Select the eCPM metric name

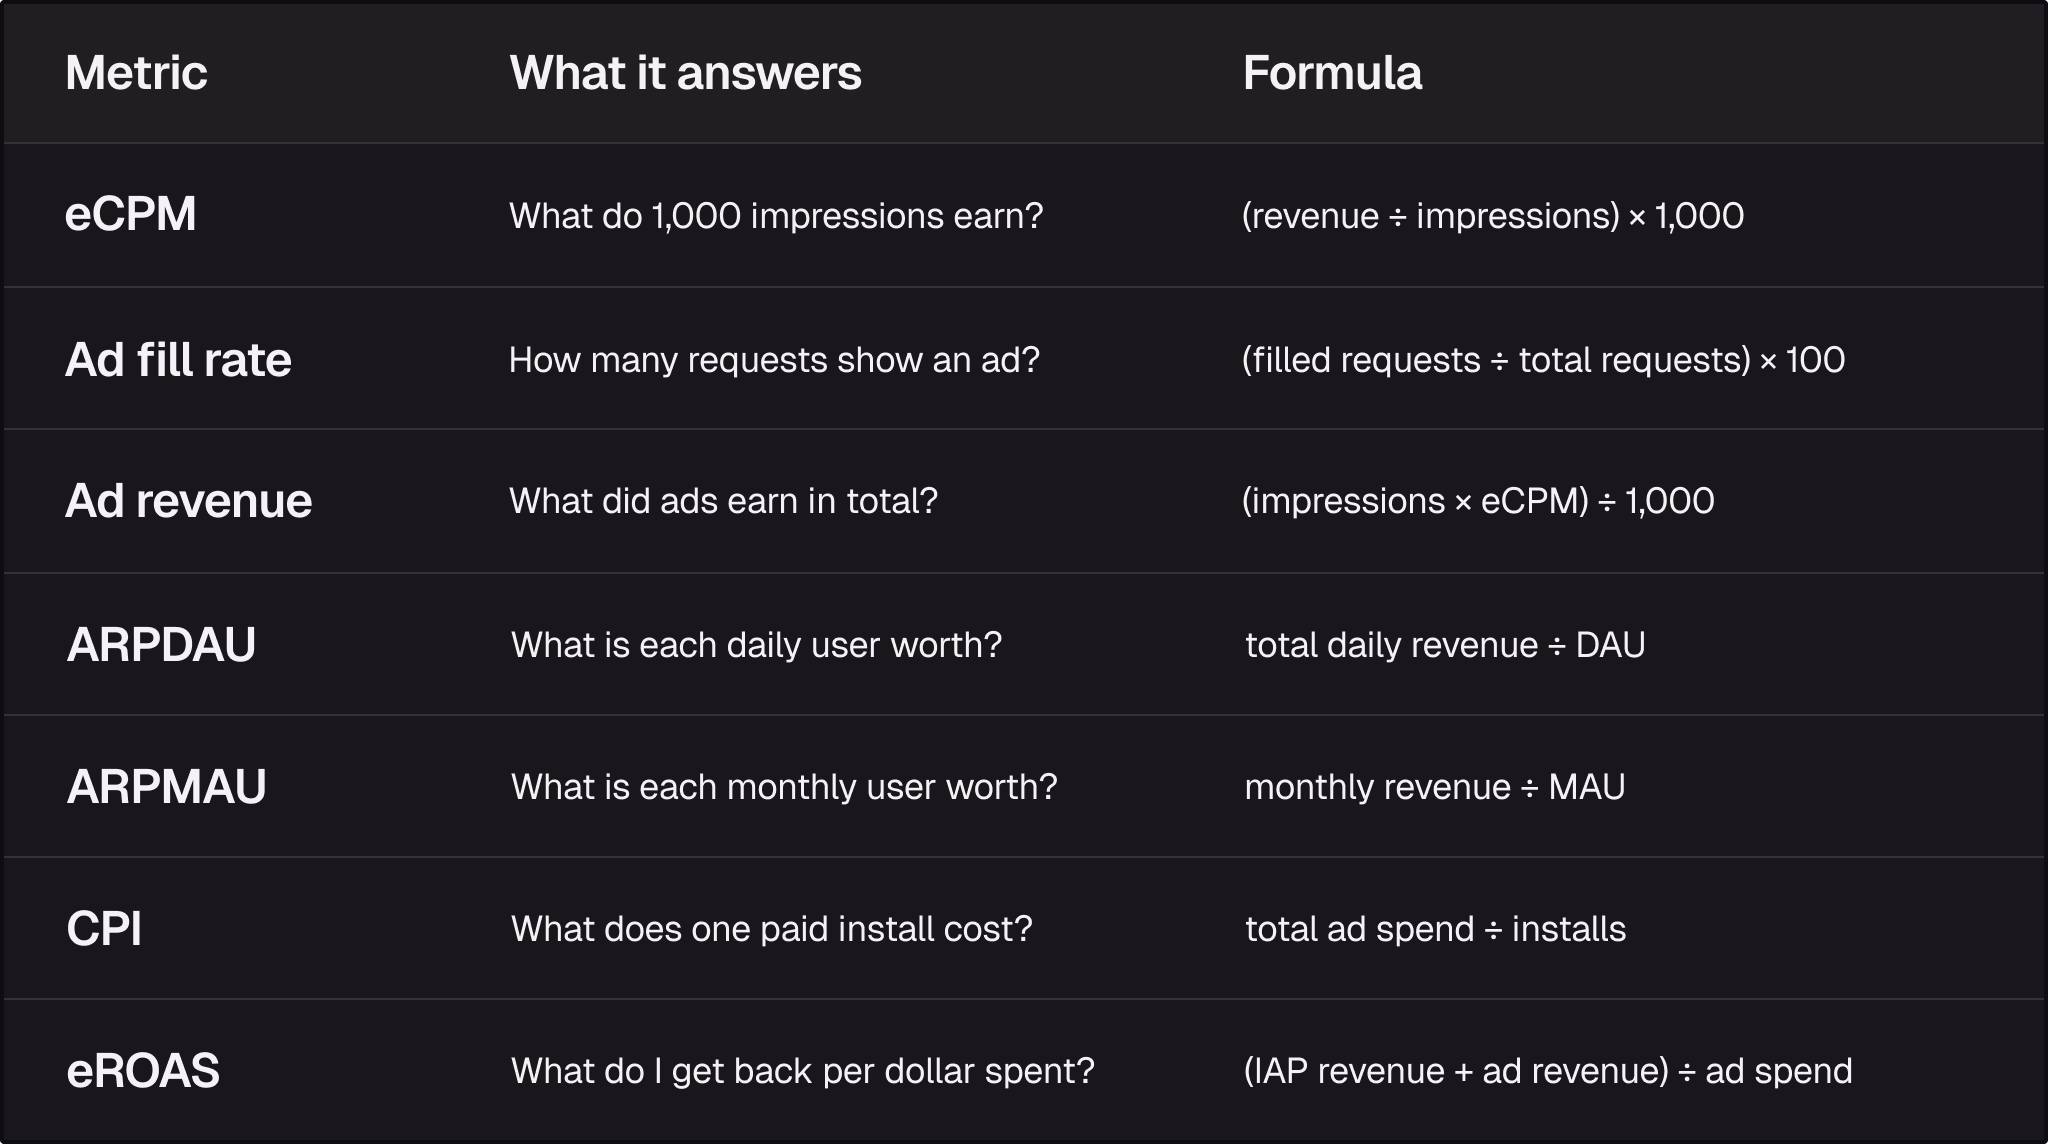point(130,215)
